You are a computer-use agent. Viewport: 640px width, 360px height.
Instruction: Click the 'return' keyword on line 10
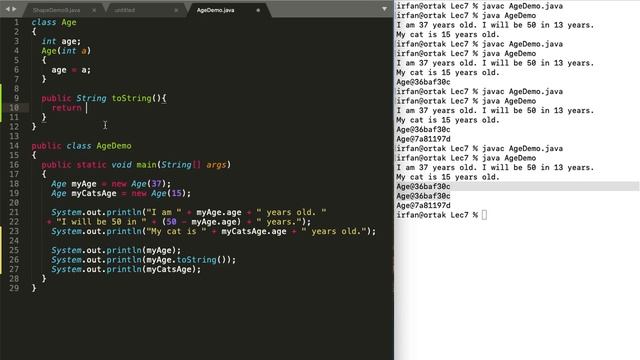(x=66, y=108)
